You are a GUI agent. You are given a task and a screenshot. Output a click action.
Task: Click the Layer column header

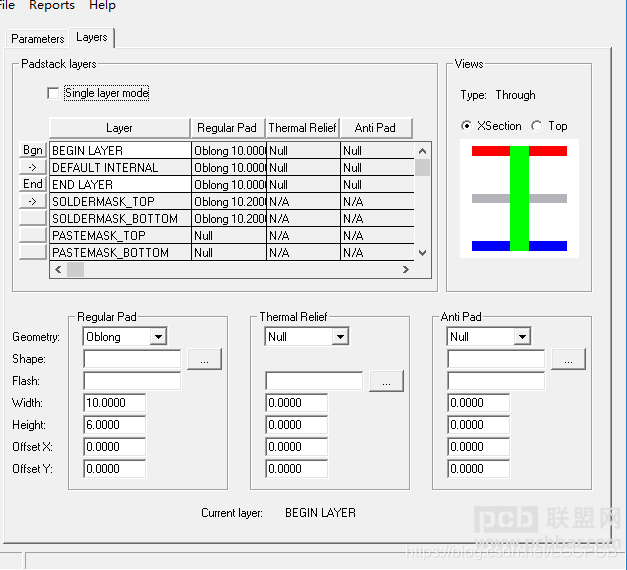(x=120, y=128)
